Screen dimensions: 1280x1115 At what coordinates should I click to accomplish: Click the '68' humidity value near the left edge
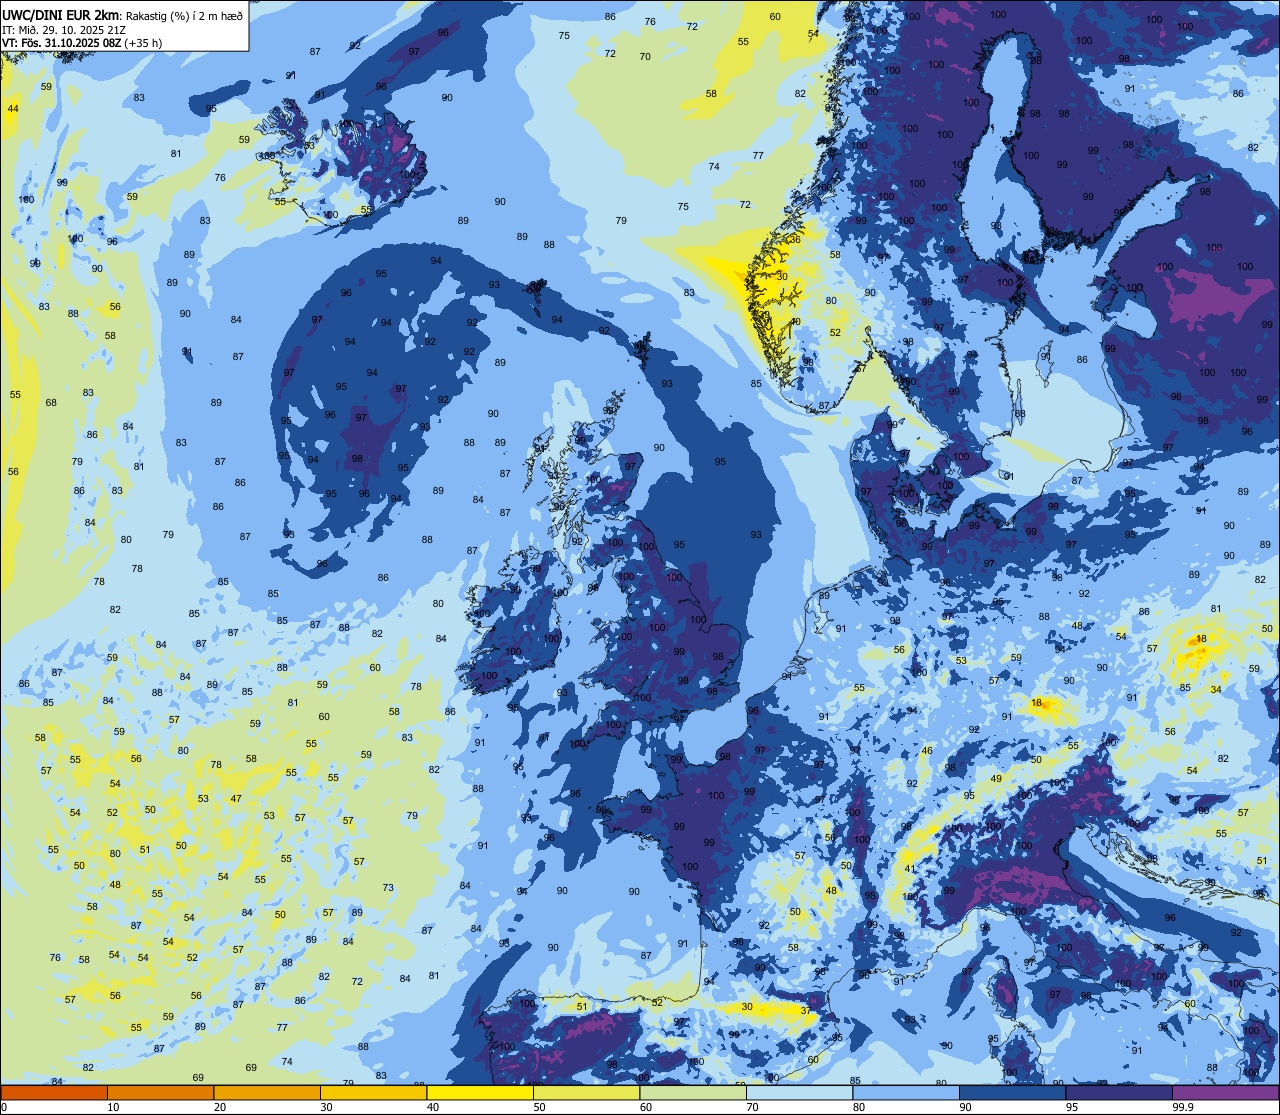click(x=51, y=403)
